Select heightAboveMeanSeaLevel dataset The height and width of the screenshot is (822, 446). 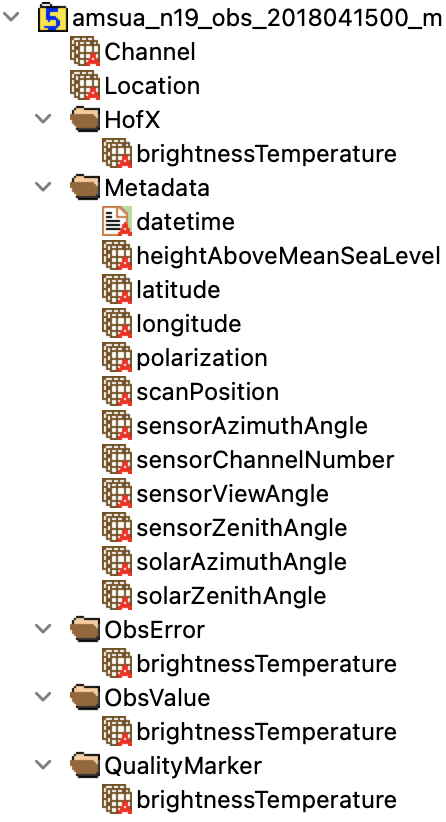click(x=288, y=256)
